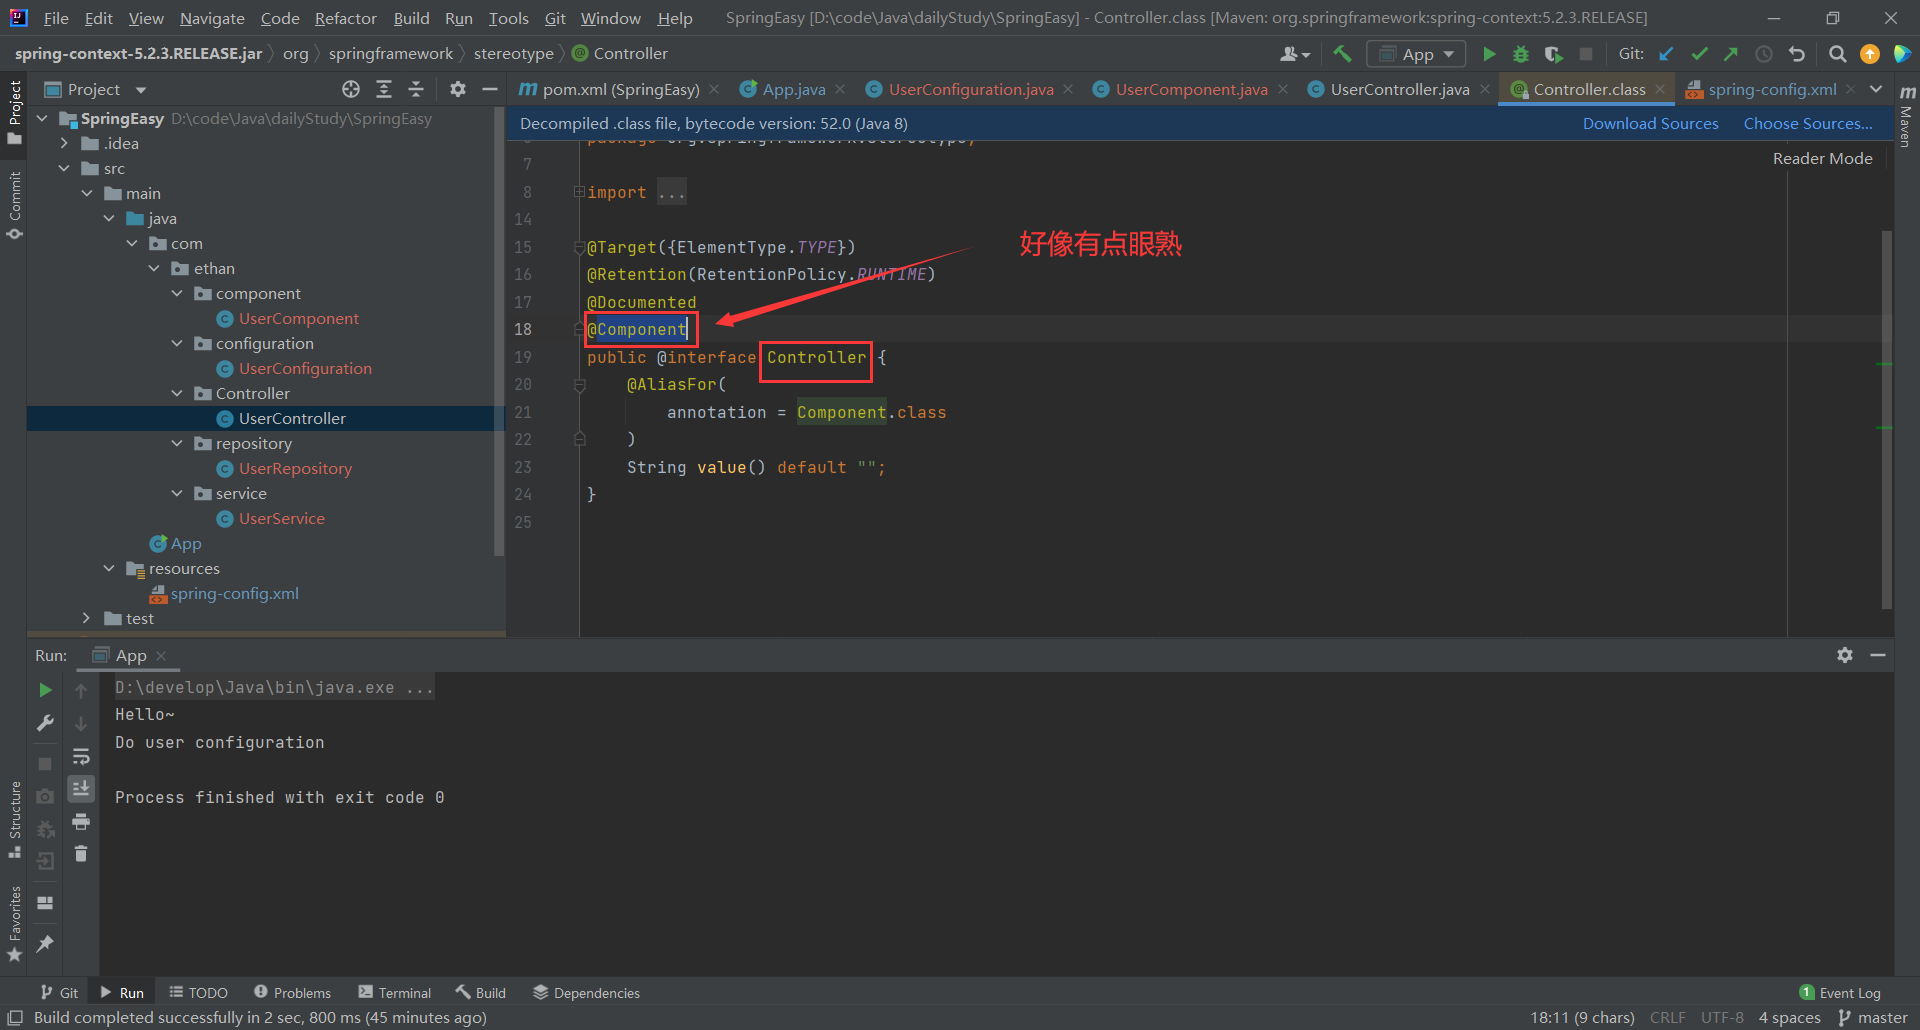Pin tab icon in Run panel

[x=45, y=943]
